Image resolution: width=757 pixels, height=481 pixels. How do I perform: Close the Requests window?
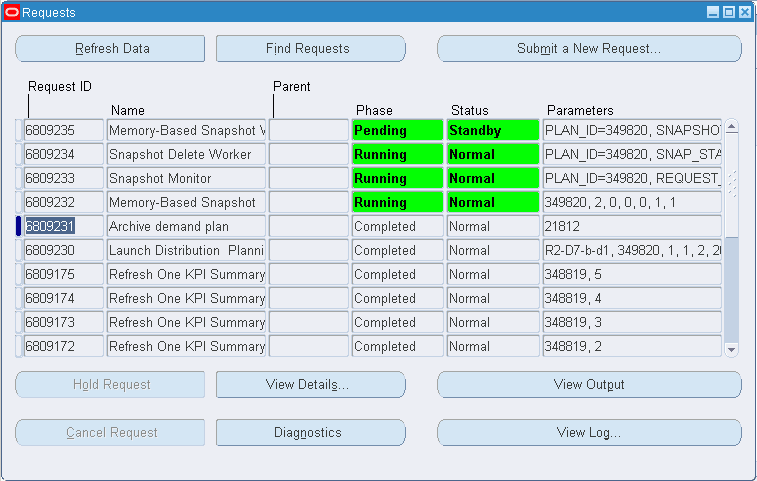(745, 12)
